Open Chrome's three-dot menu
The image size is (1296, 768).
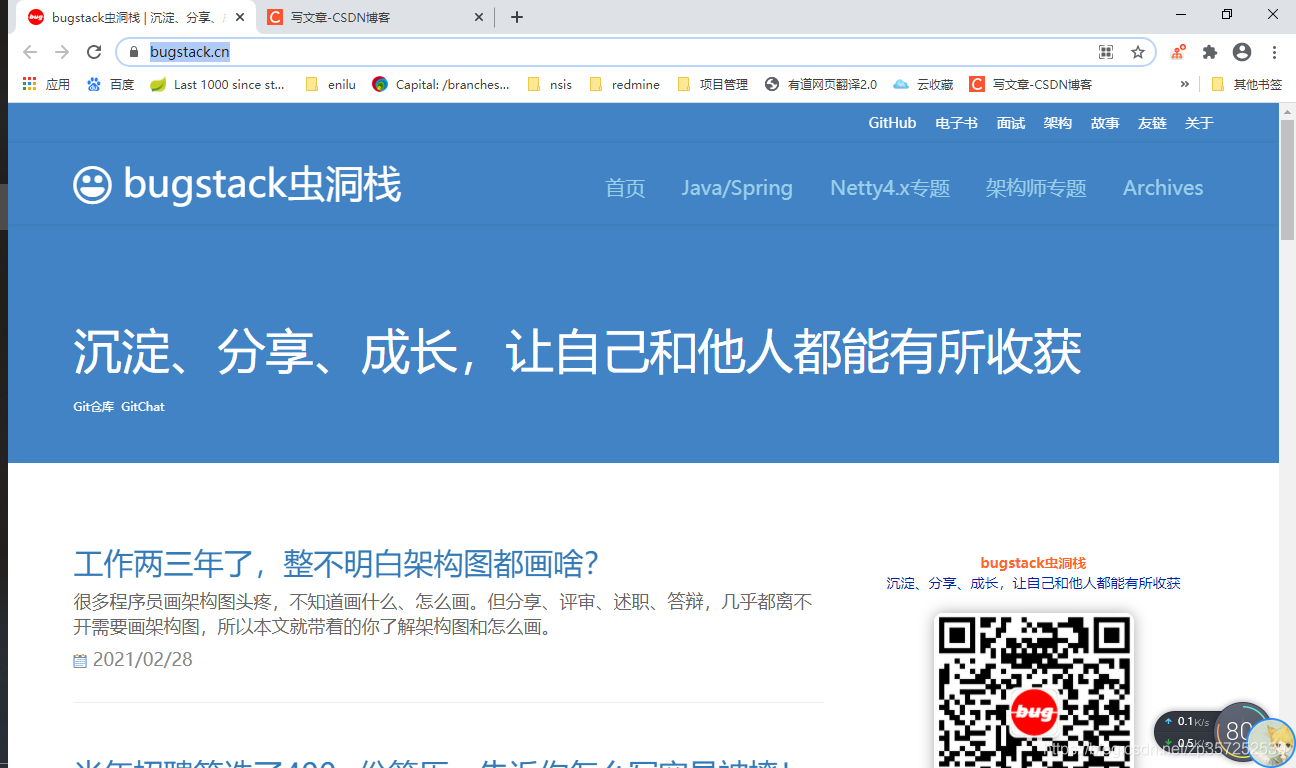coord(1274,52)
